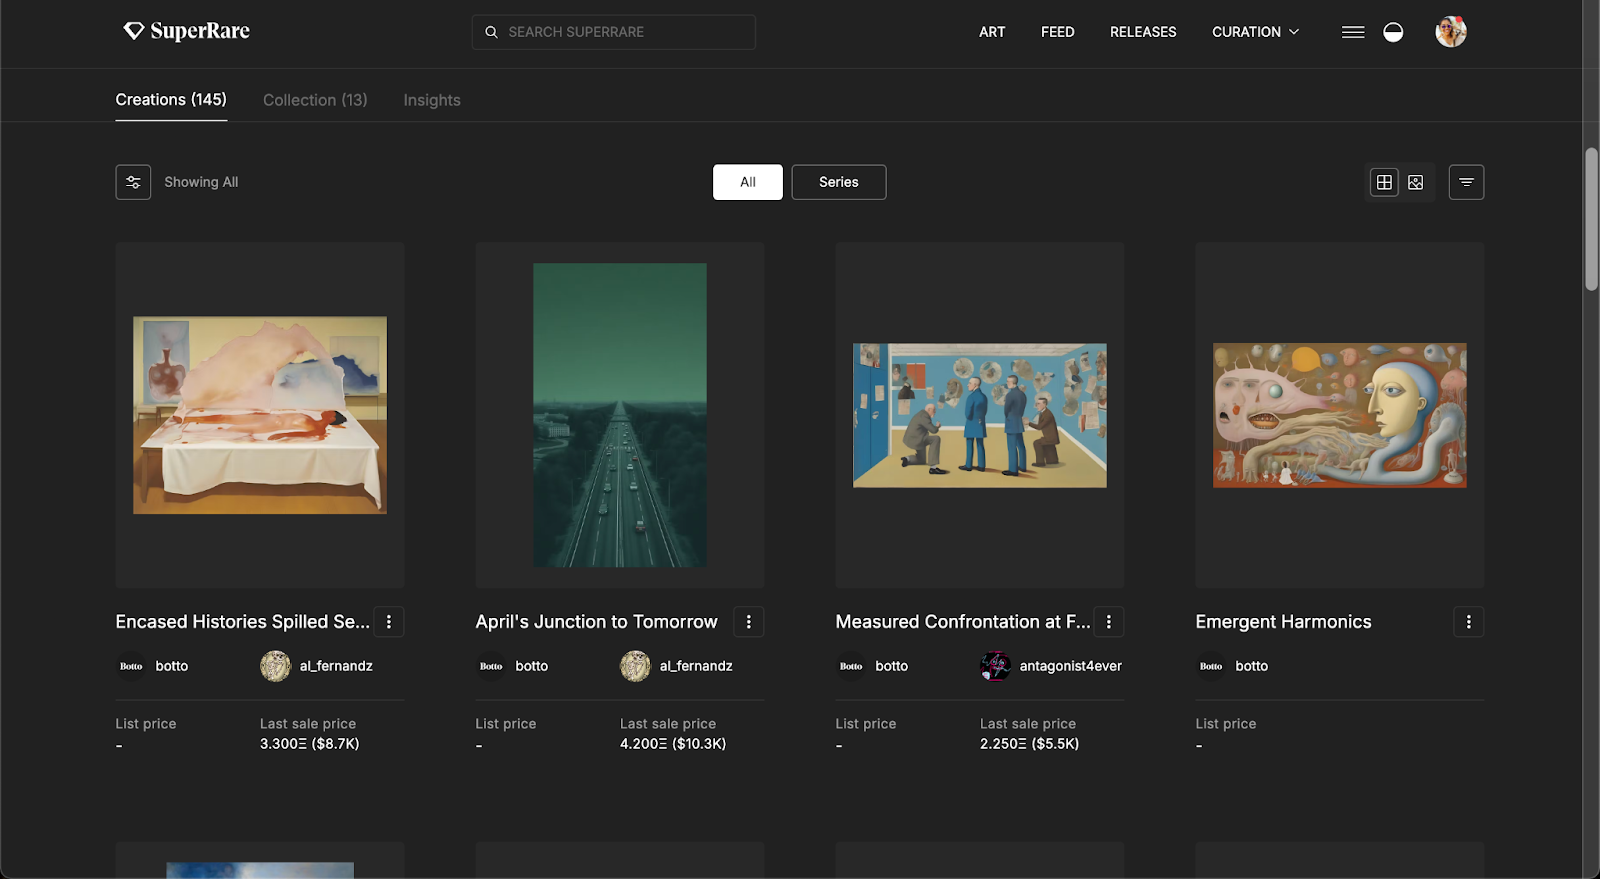Click the Showing All label
This screenshot has height=879, width=1600.
[x=201, y=182]
